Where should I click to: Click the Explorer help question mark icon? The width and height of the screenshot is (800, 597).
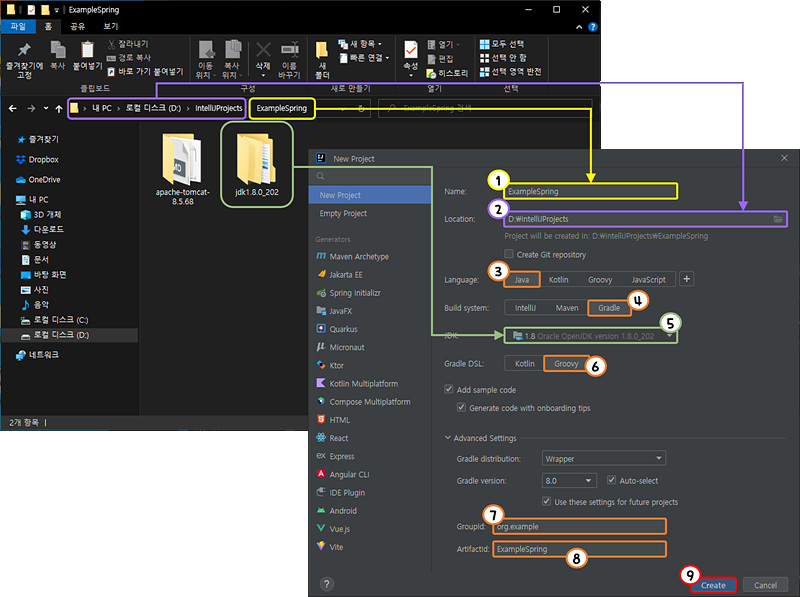click(593, 27)
